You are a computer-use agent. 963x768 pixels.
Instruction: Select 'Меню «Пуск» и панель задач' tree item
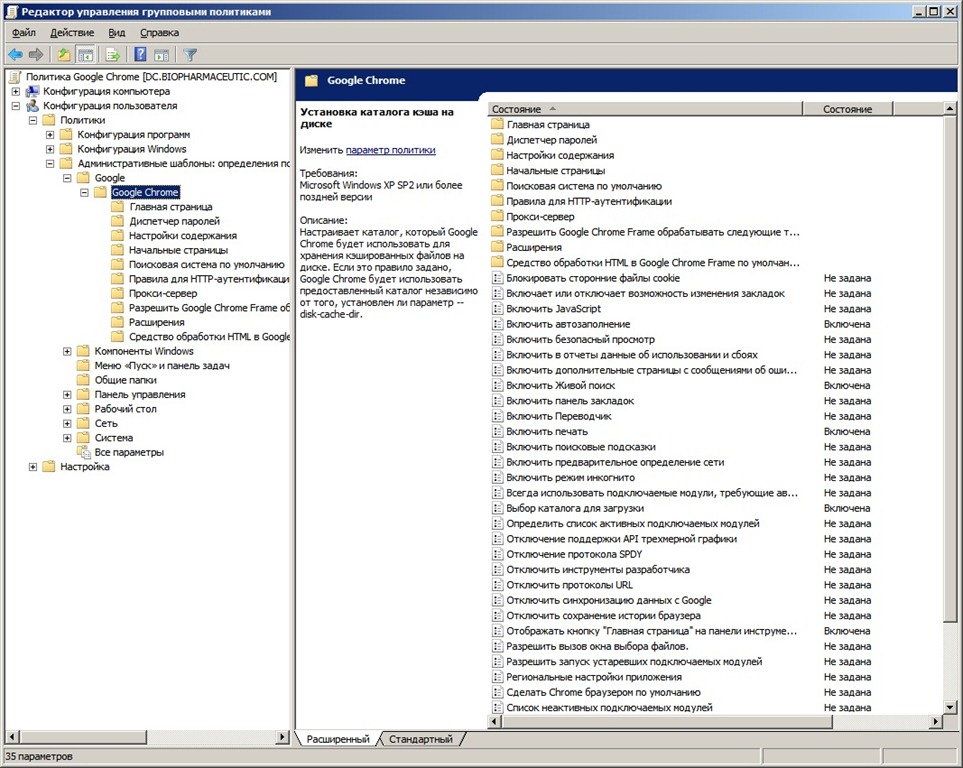click(162, 366)
